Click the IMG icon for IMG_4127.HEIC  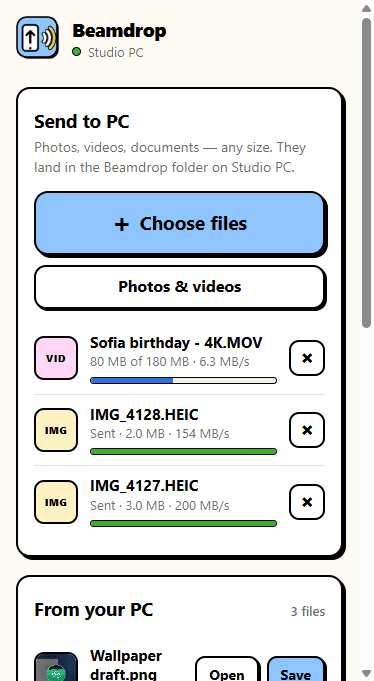tap(56, 502)
